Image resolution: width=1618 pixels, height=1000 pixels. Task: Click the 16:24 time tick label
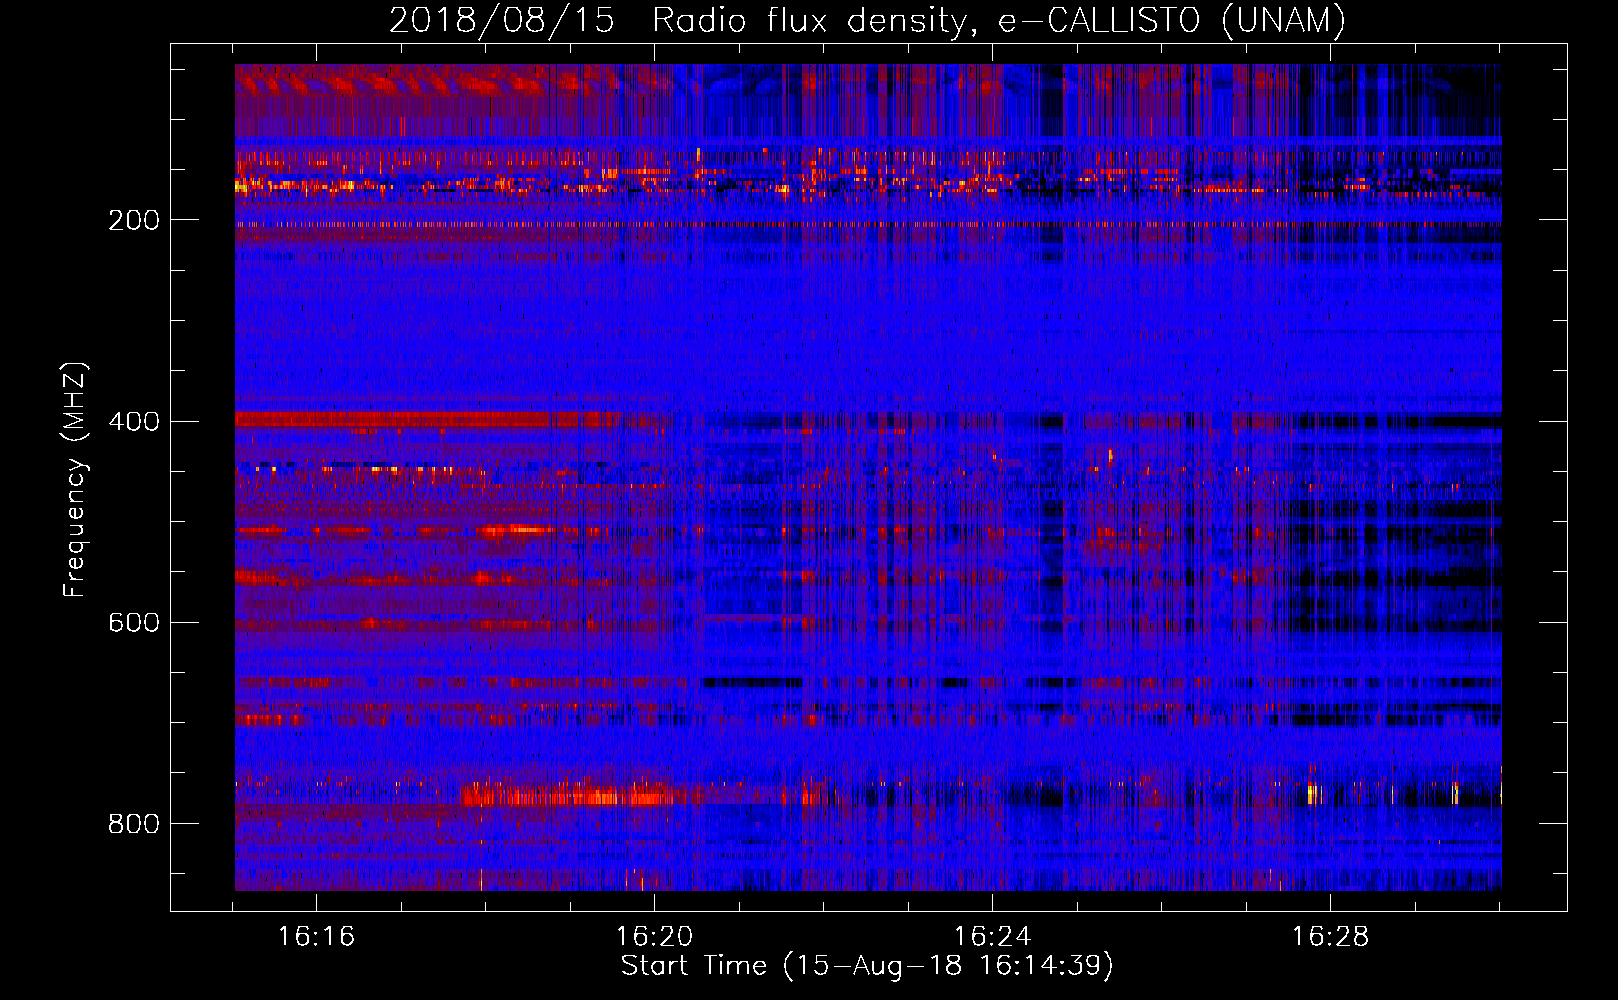point(992,937)
